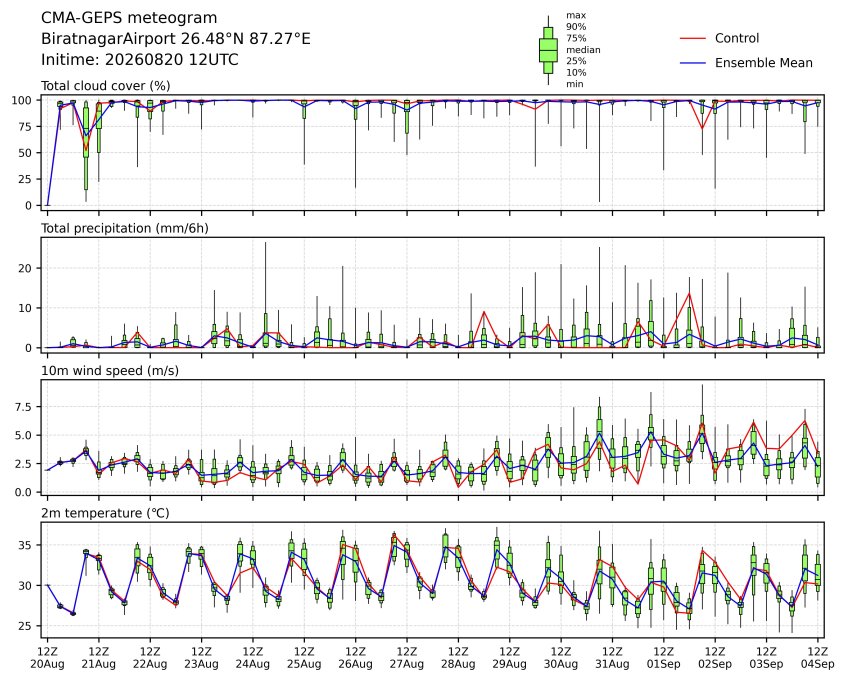The height and width of the screenshot is (681, 846).
Task: Click the '10%' legend label
Action: (576, 72)
